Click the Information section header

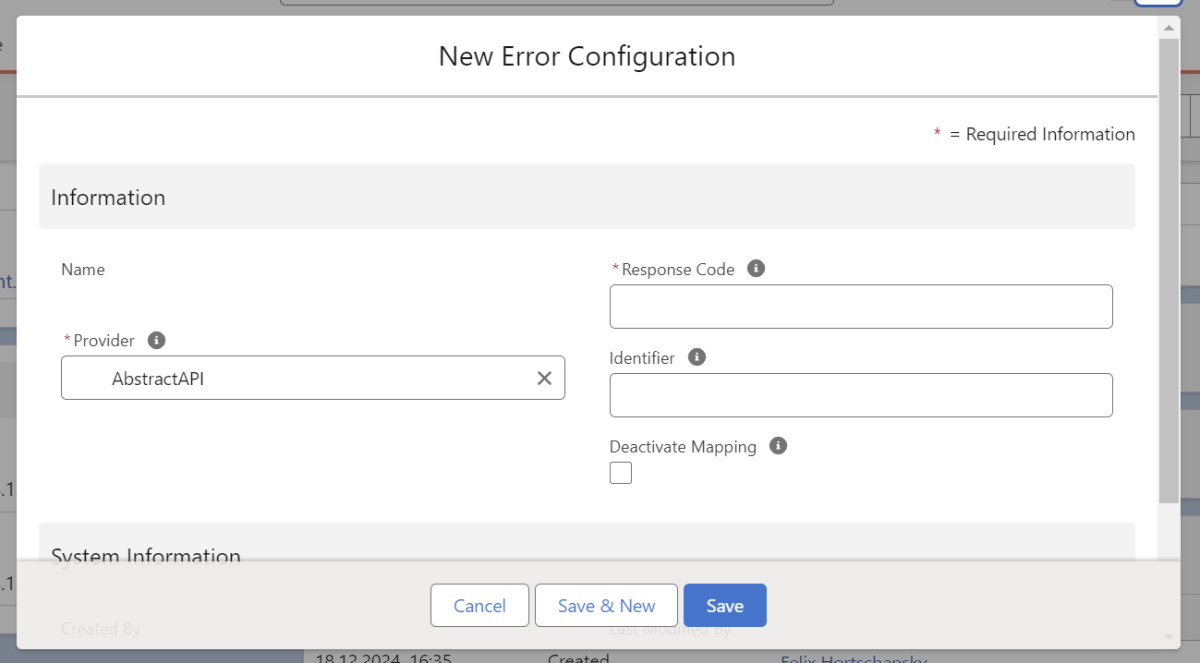click(x=108, y=197)
